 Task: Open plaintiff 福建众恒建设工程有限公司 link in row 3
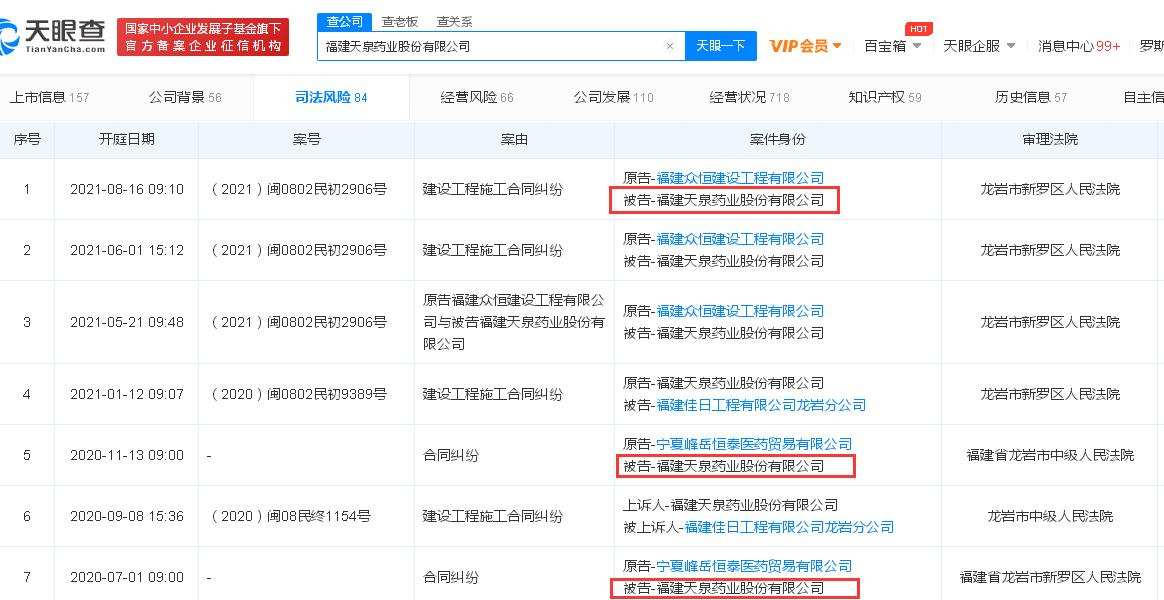740,311
